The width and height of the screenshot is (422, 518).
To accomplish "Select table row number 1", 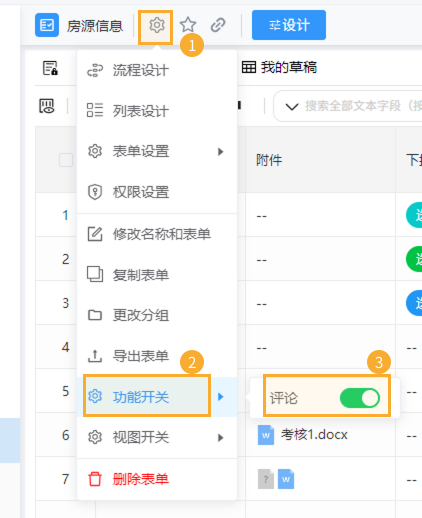I will click(x=65, y=215).
